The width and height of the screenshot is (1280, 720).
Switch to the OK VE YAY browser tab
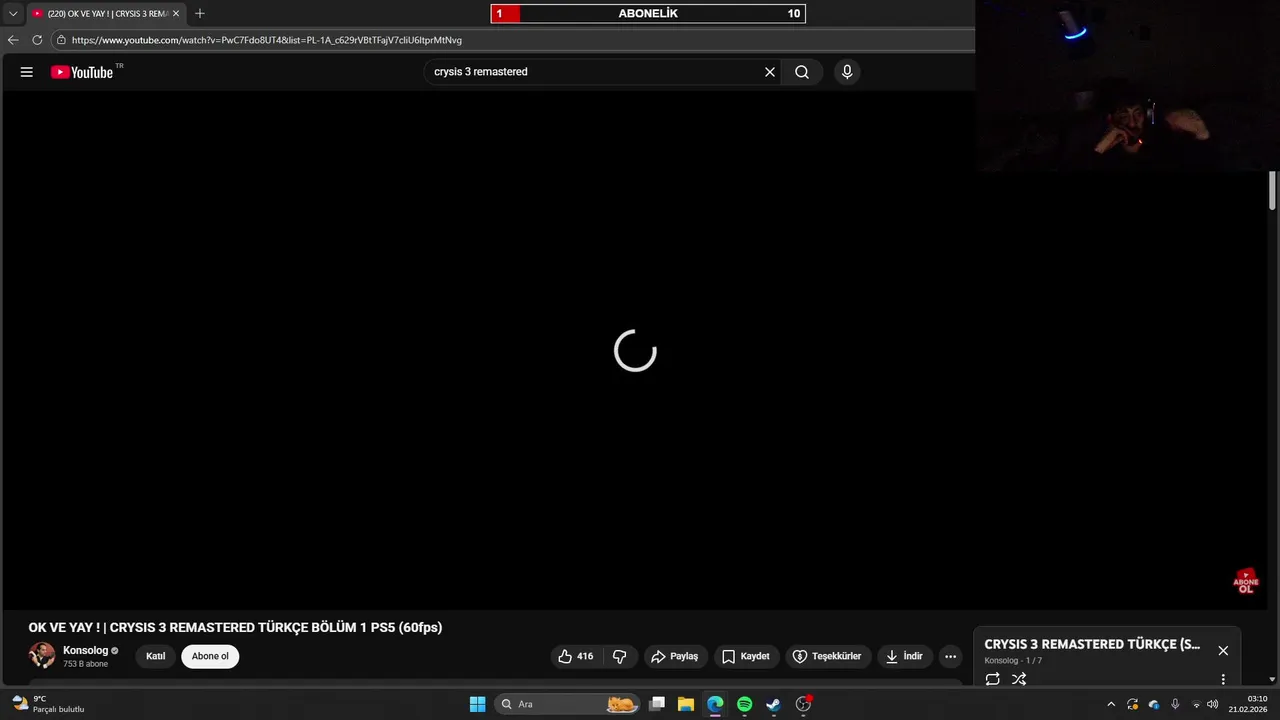tap(105, 14)
